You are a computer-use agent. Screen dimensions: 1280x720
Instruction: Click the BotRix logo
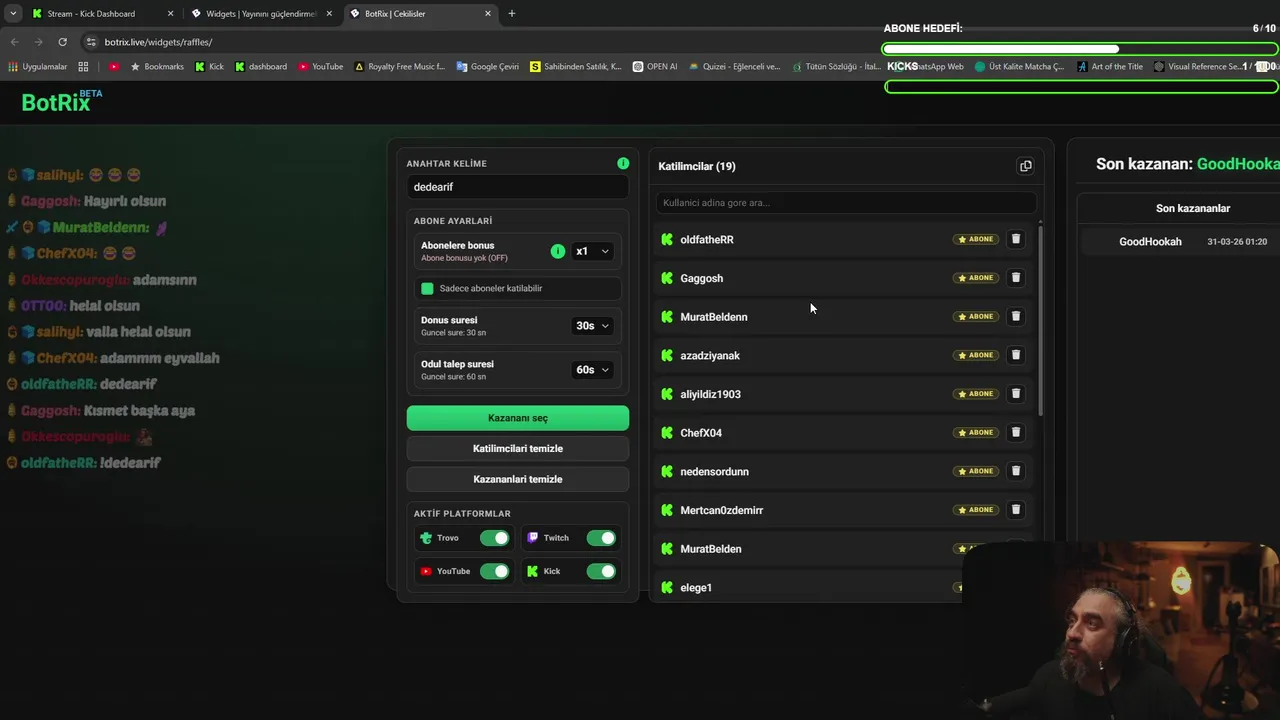(62, 101)
